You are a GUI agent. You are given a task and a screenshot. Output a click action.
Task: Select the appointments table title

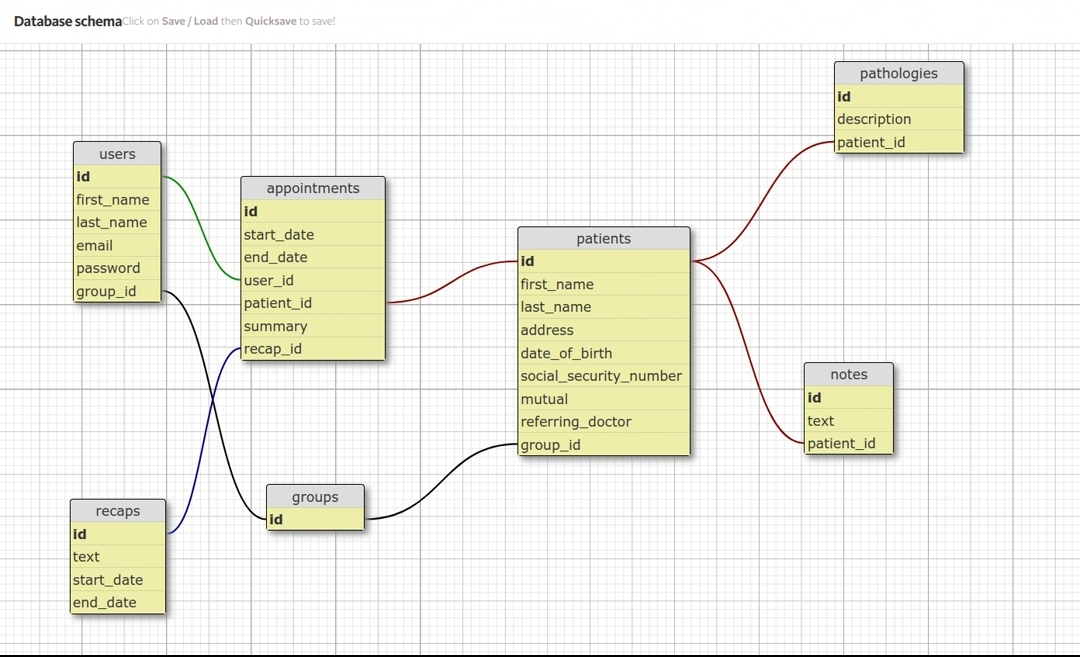click(313, 189)
